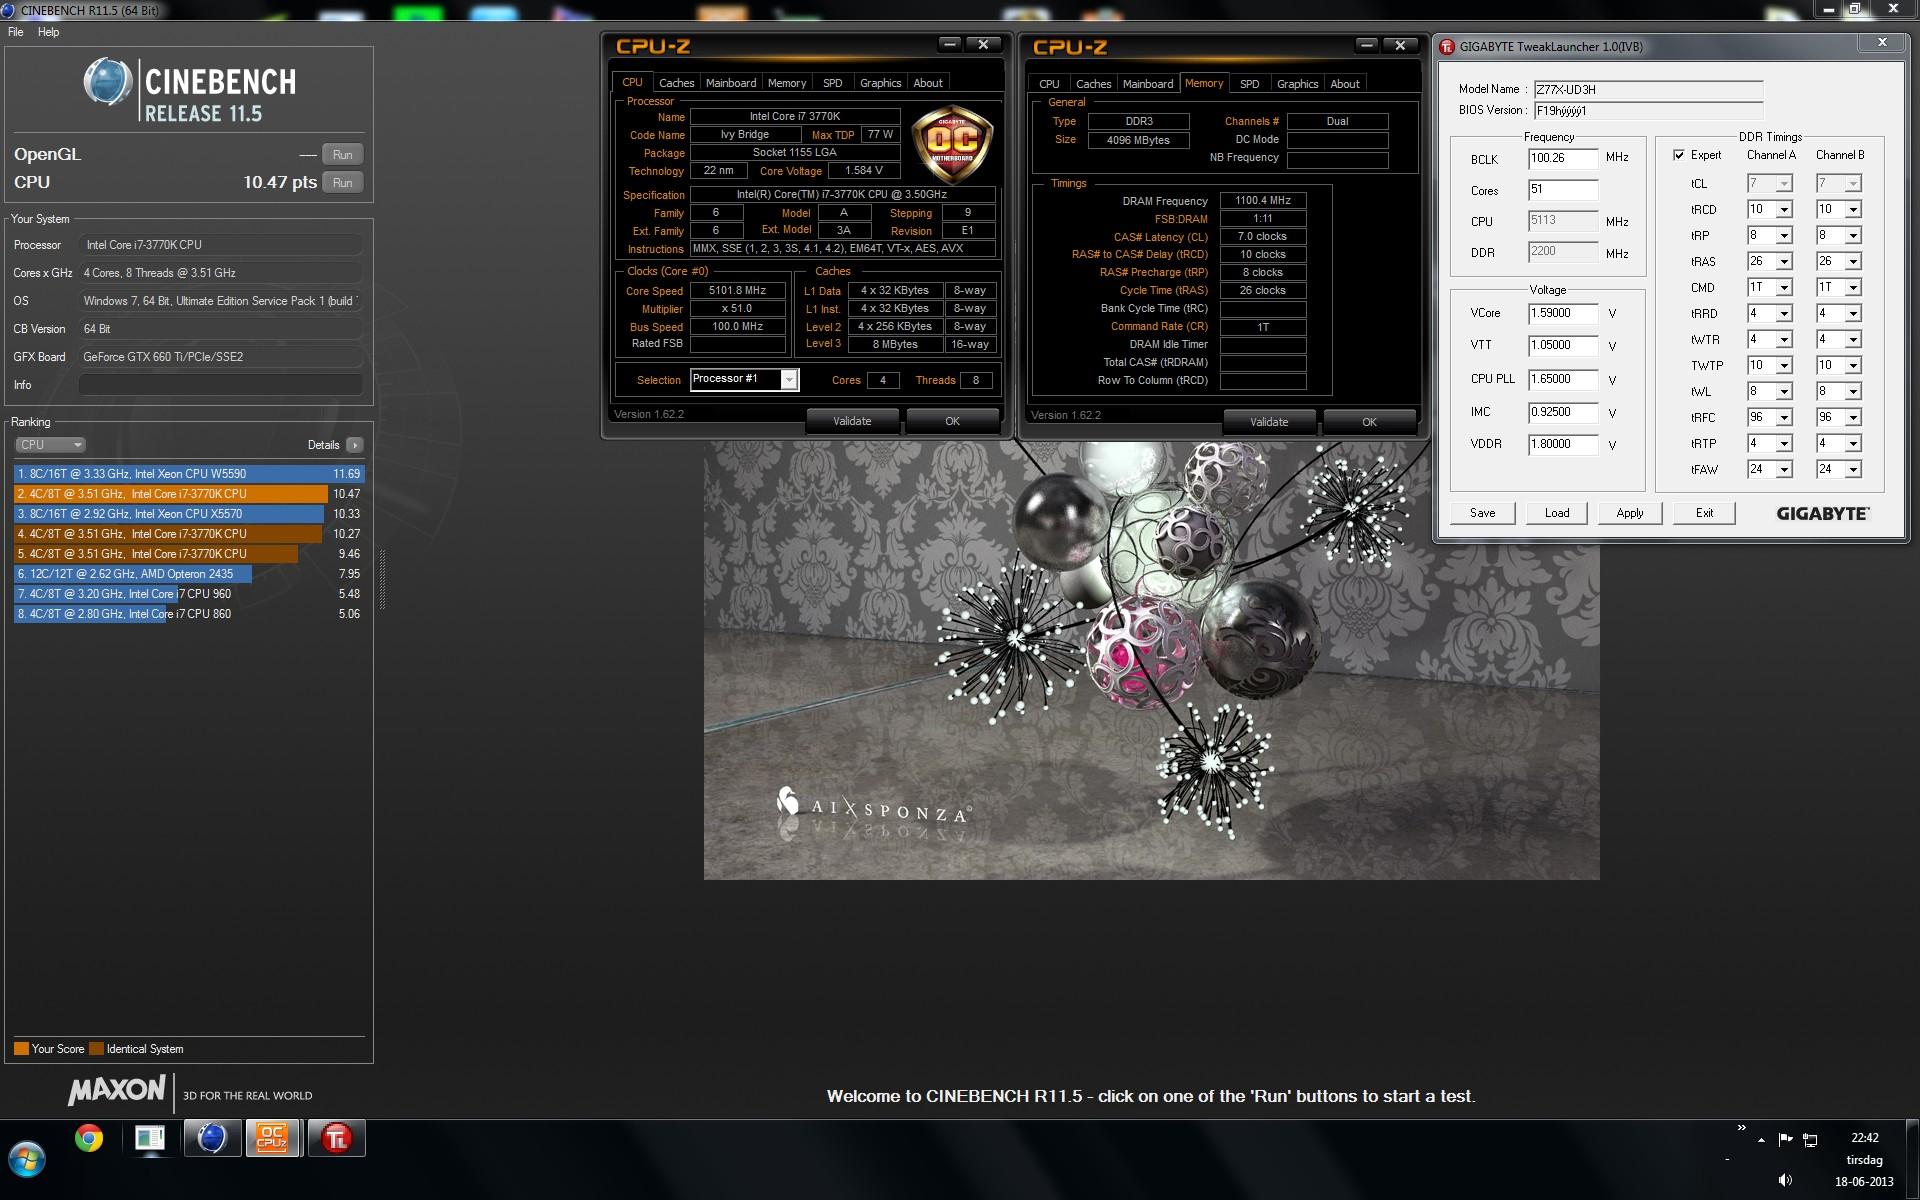Image resolution: width=1920 pixels, height=1200 pixels.
Task: Click the CPU PLL voltage field
Action: (1563, 380)
